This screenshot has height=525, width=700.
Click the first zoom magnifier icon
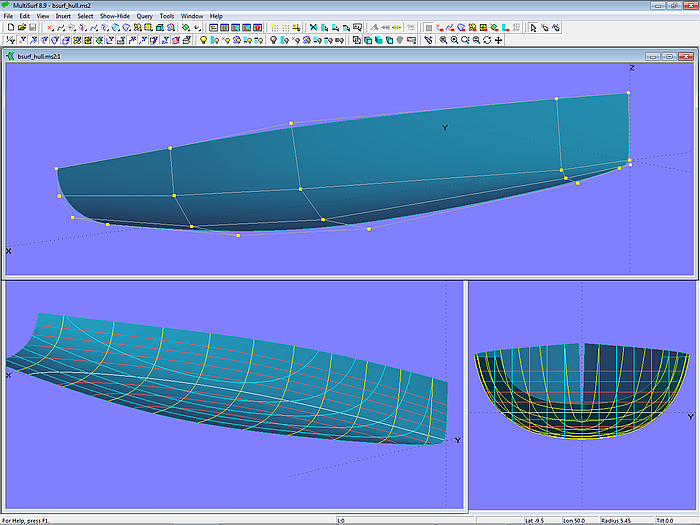443,41
